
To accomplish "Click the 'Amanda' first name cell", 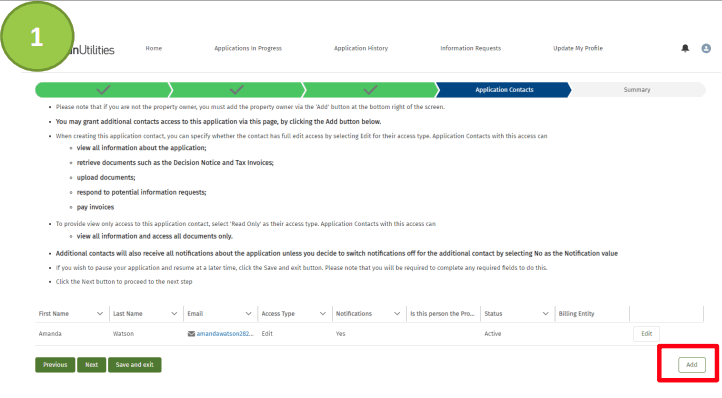I will click(50, 334).
